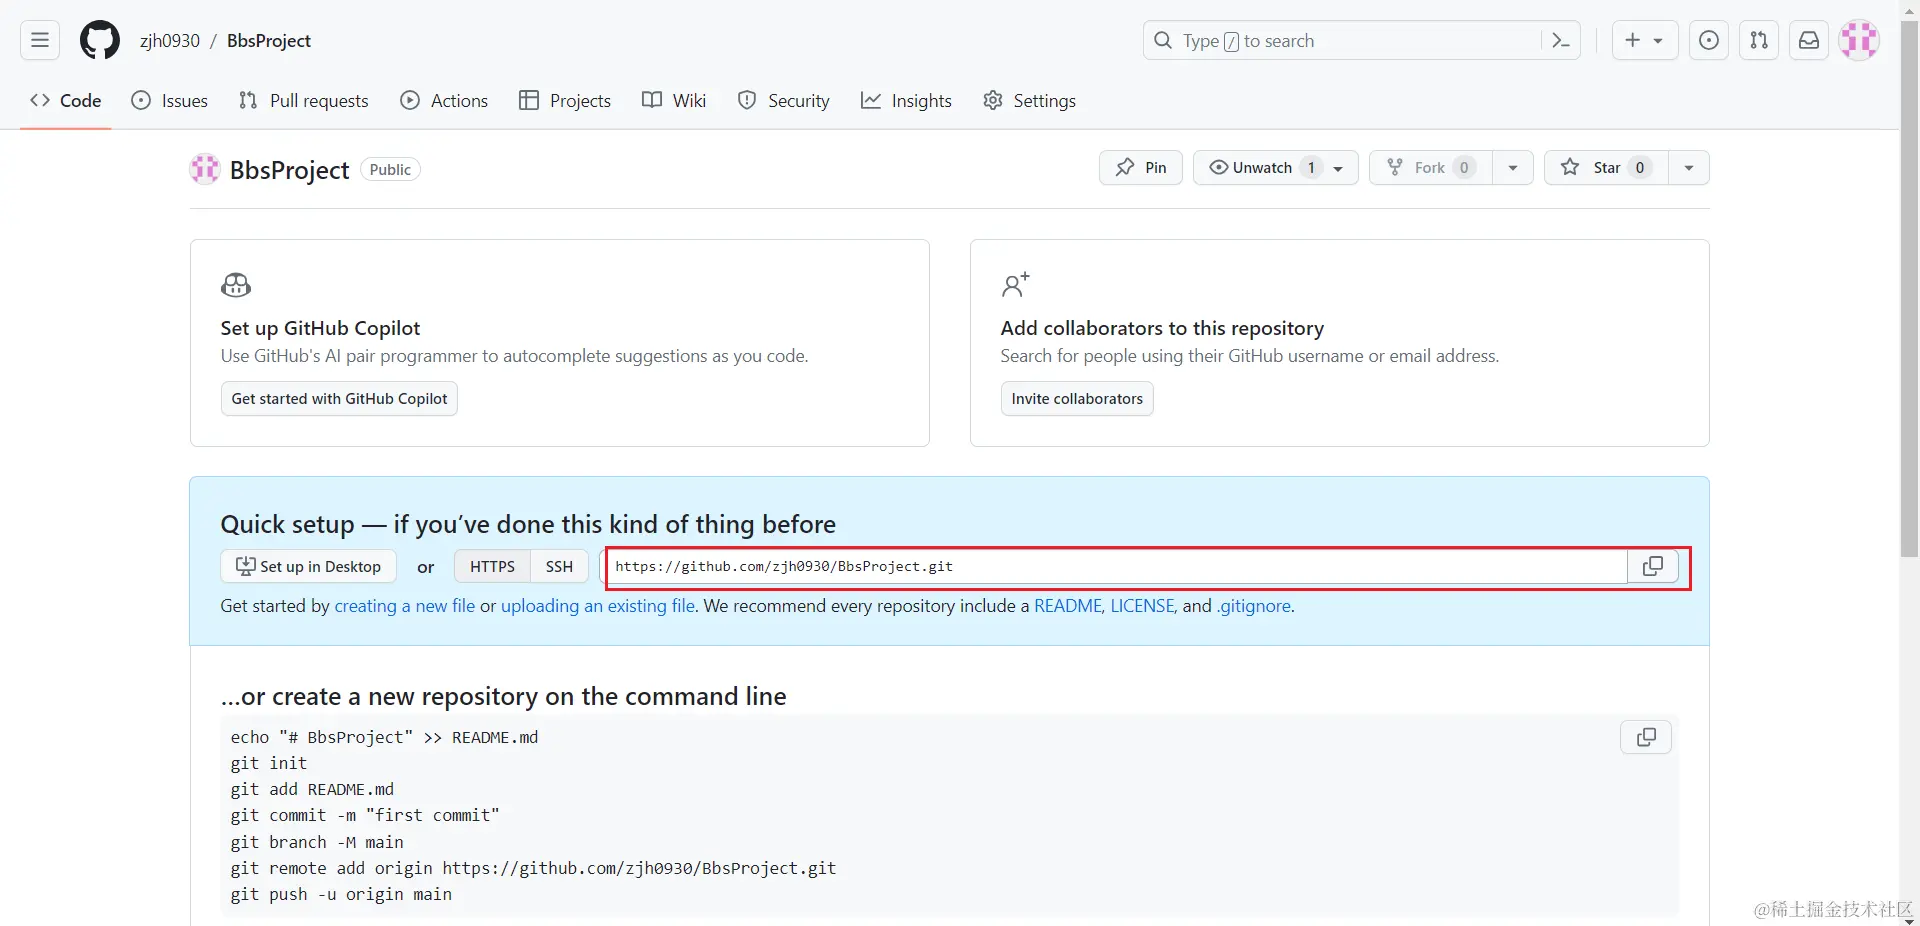1920x926 pixels.
Task: Expand the Star lists dropdown arrow
Action: click(1689, 168)
